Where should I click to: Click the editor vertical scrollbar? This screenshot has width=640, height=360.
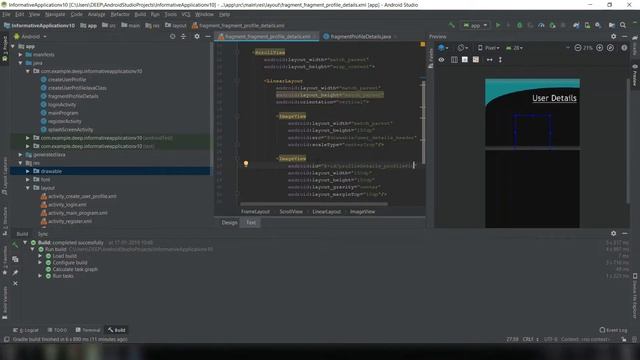[x=423, y=122]
